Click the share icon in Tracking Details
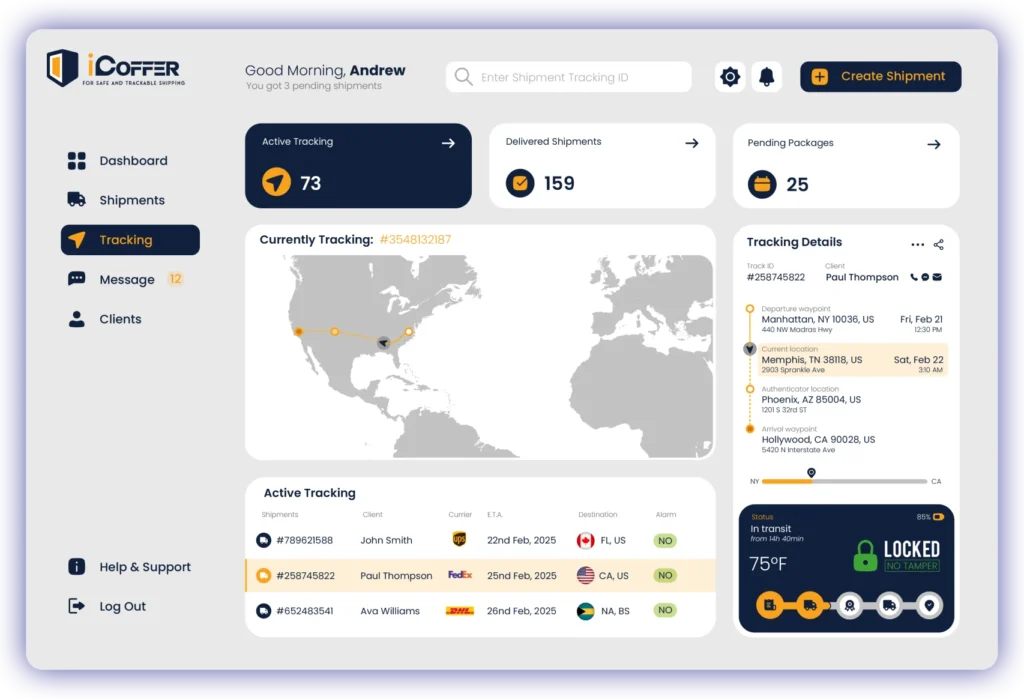This screenshot has width=1024, height=699. click(938, 244)
